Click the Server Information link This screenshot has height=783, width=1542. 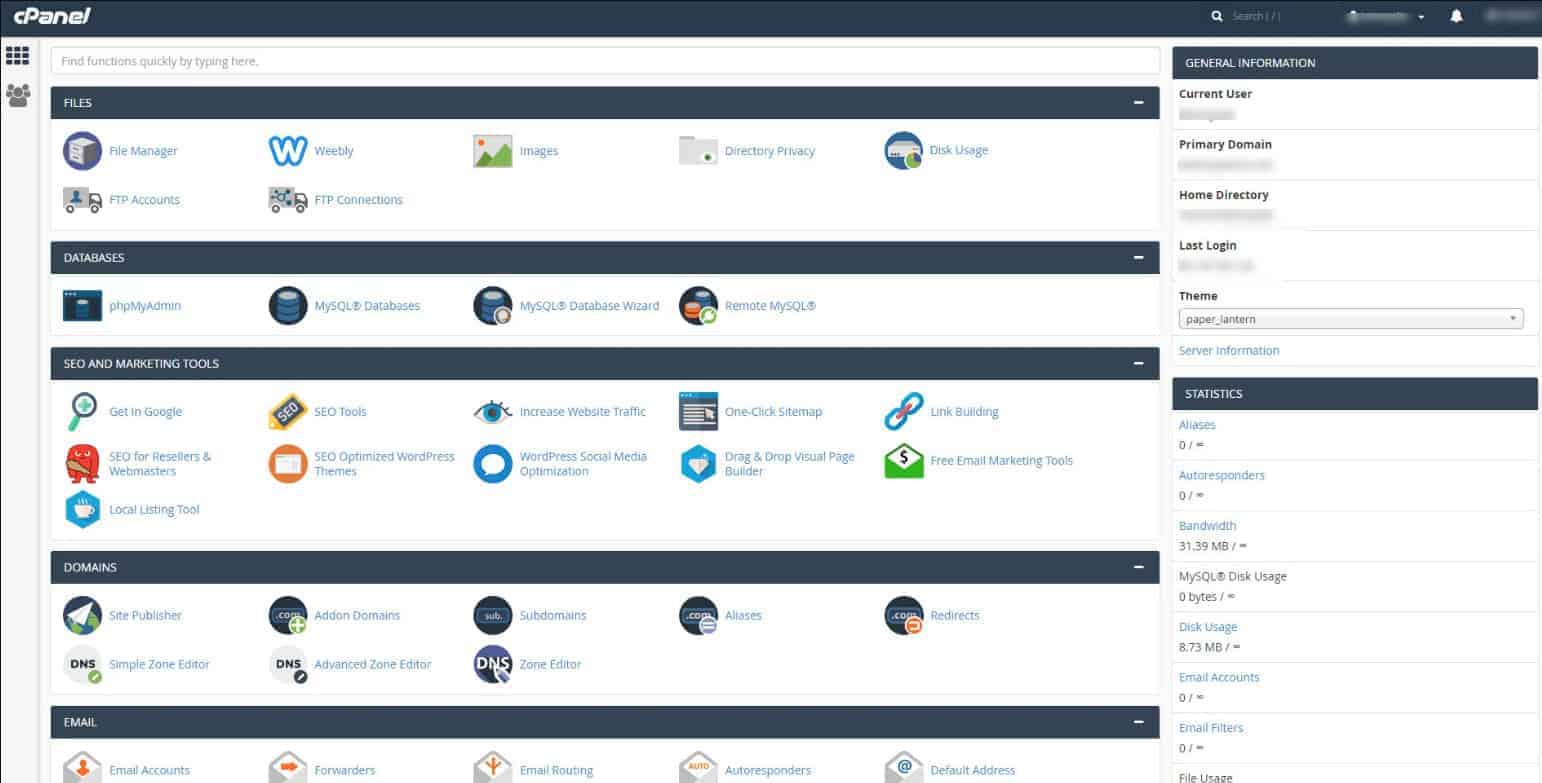click(1229, 351)
